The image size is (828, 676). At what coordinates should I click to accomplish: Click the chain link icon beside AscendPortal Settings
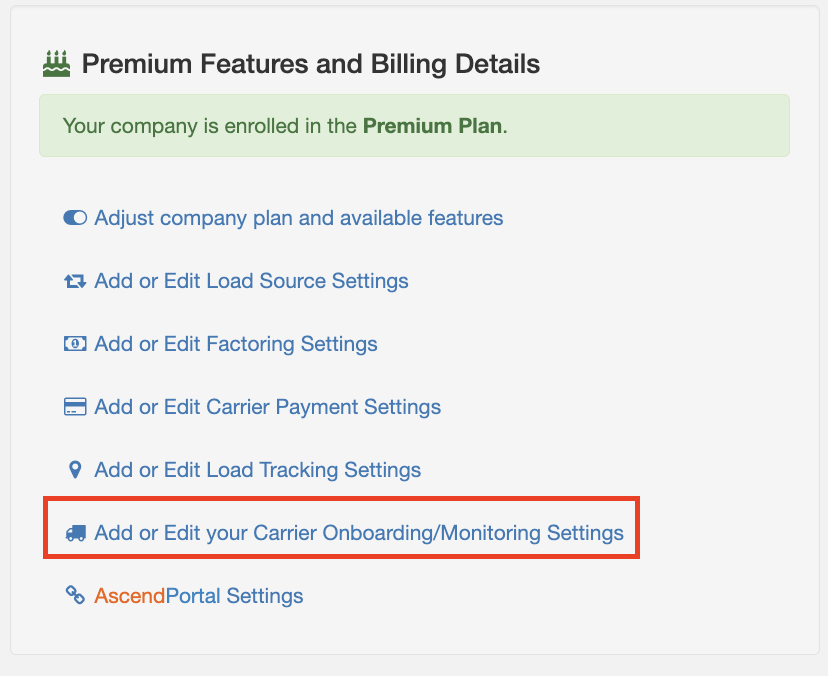point(75,595)
